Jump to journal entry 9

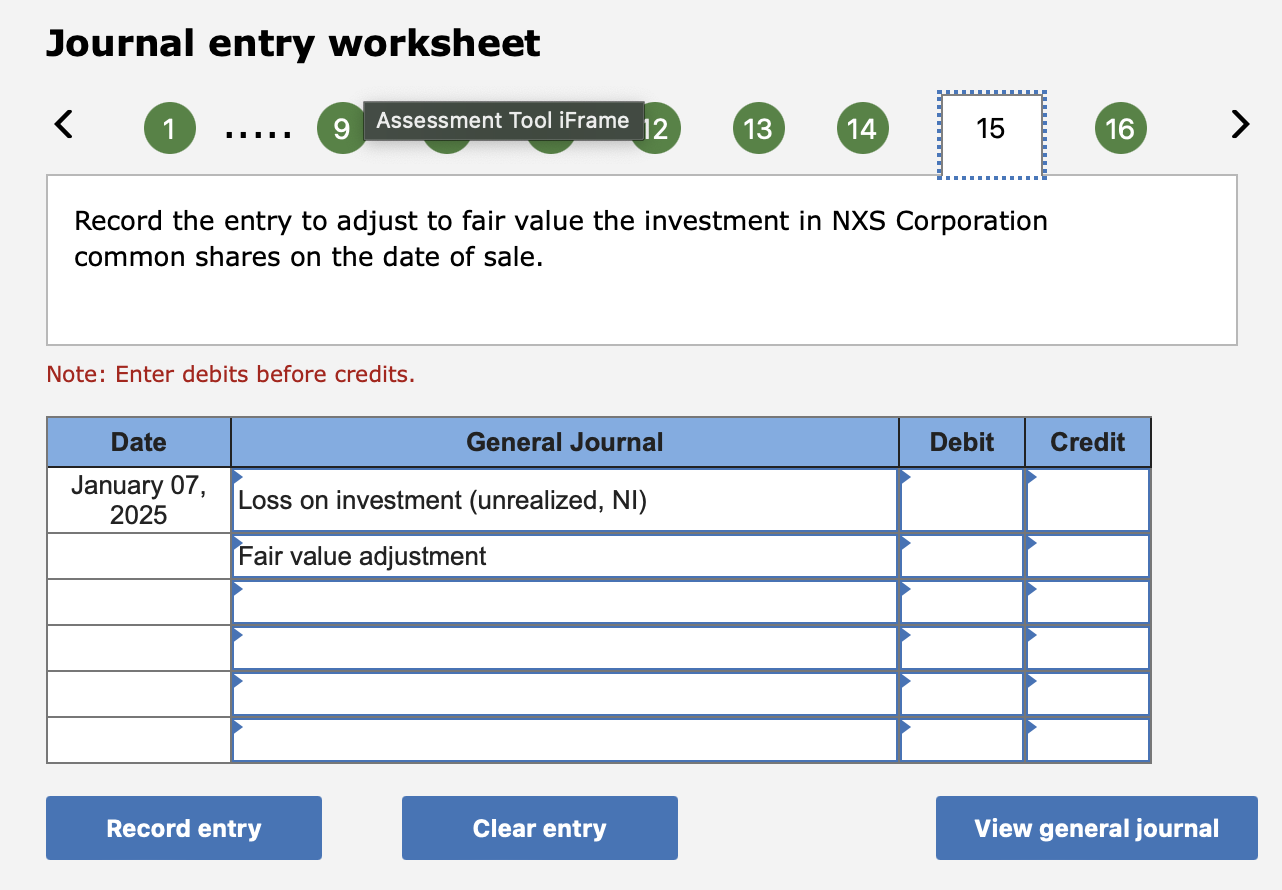coord(341,128)
